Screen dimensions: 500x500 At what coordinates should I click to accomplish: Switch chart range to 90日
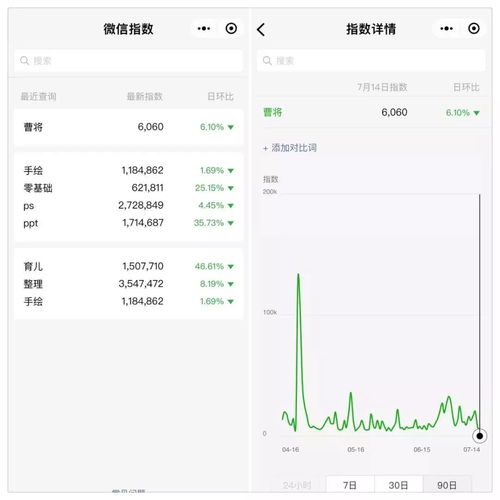447,485
